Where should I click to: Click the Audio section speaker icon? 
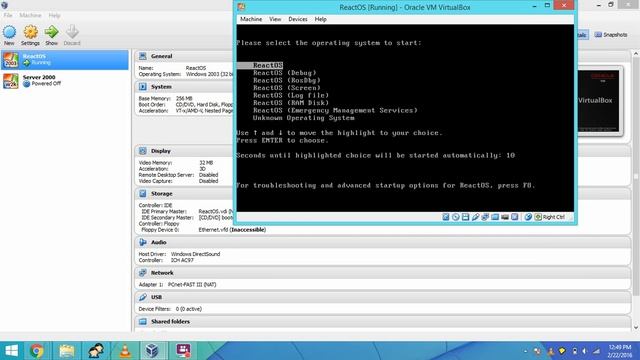click(142, 242)
